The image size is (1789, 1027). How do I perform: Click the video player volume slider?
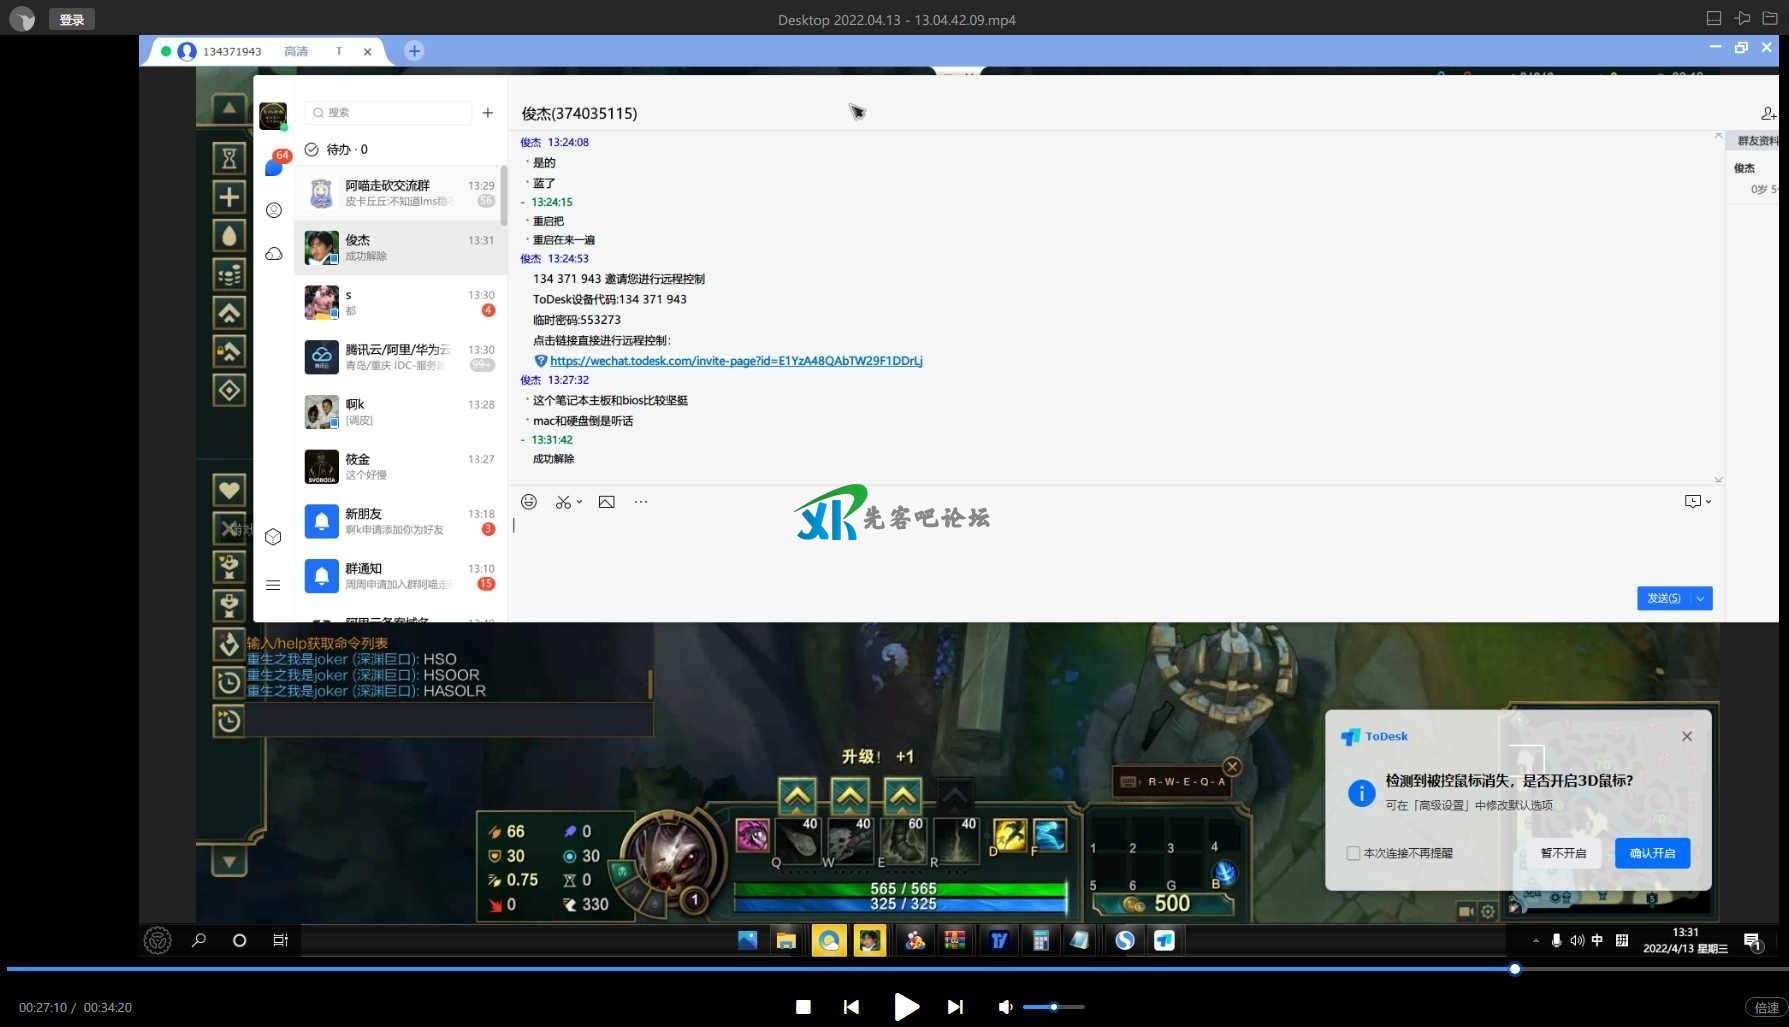(1053, 1007)
